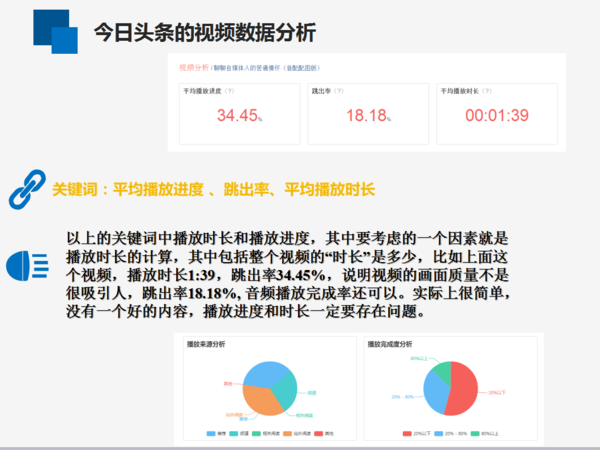
Task: Click the 80%以上 label above completion pie
Action: coord(419,359)
